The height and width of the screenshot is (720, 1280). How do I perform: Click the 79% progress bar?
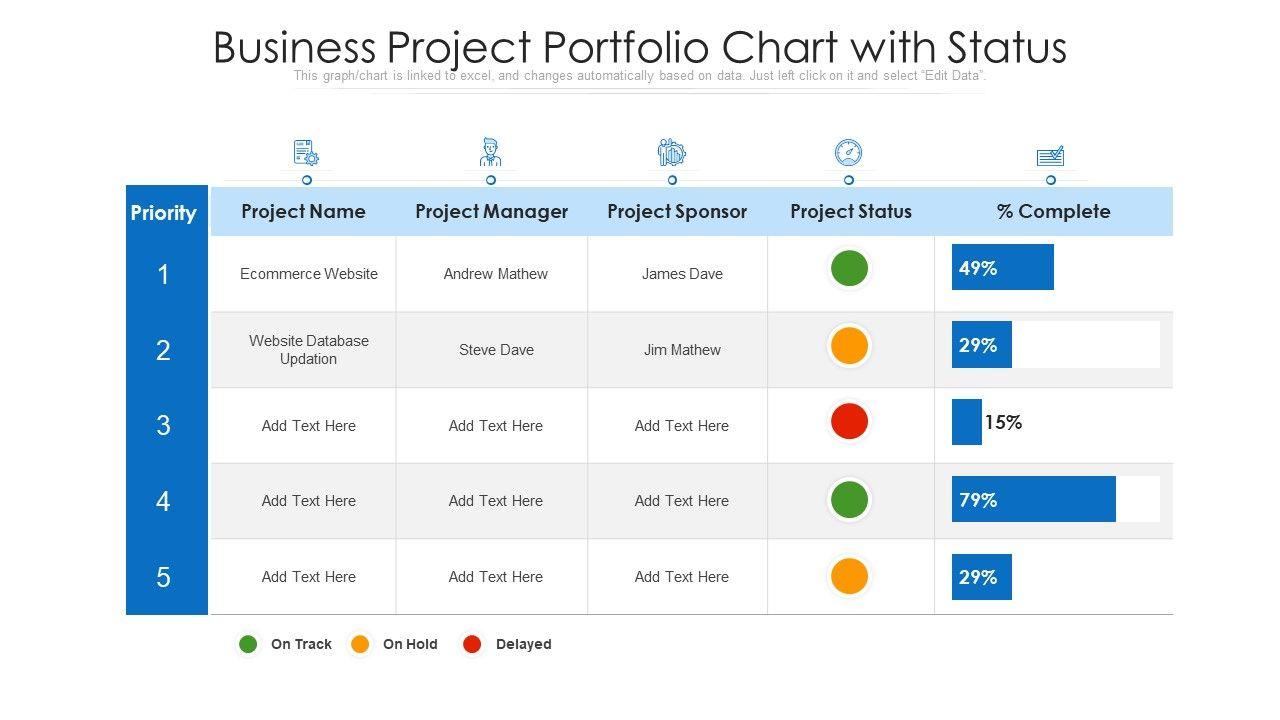pos(1033,499)
